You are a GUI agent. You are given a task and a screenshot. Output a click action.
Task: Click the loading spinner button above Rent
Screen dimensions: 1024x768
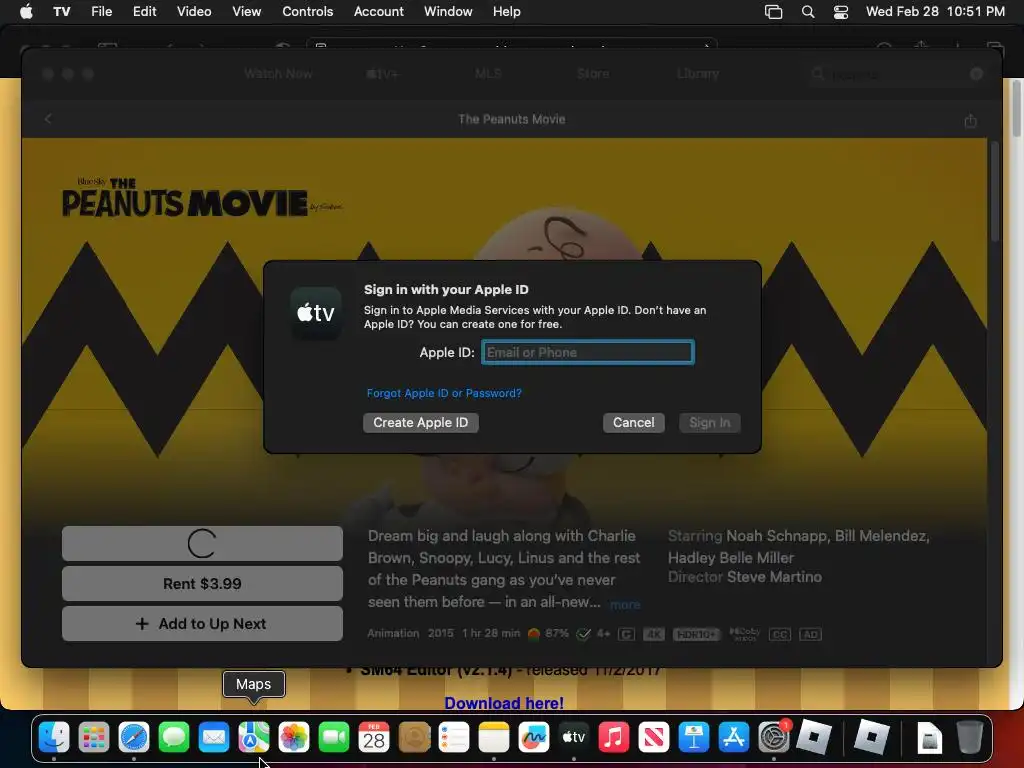point(202,543)
